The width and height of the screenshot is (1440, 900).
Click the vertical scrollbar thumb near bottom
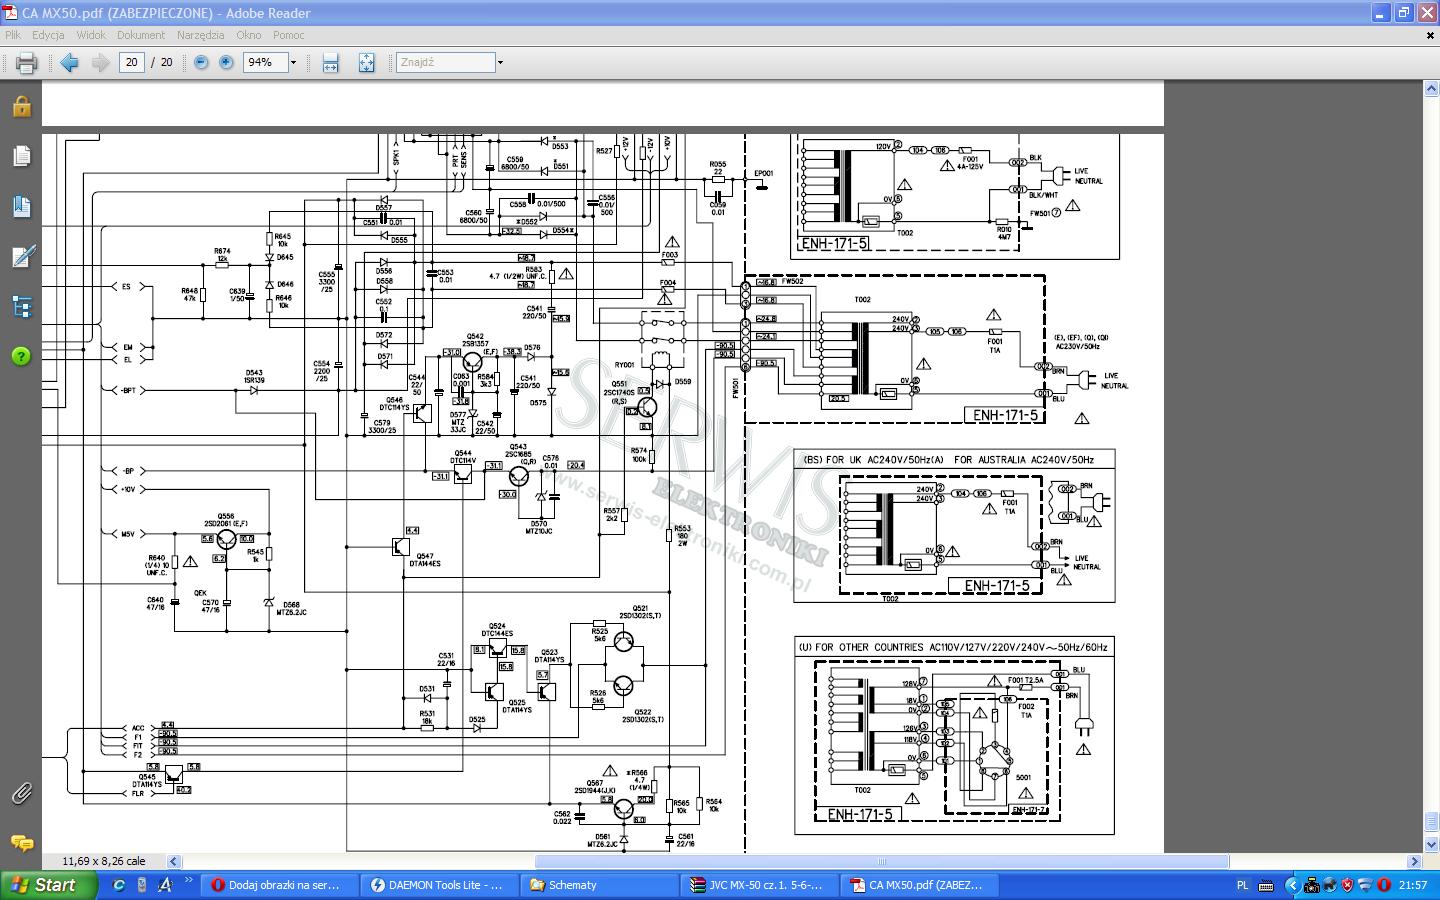coord(1431,822)
